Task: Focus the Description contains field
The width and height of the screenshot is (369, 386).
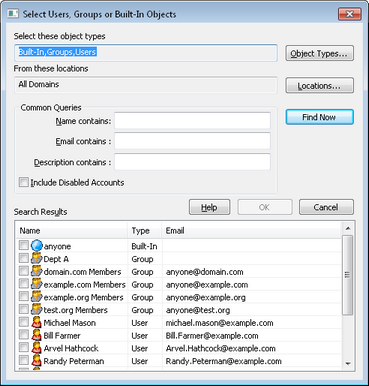Action: click(192, 162)
